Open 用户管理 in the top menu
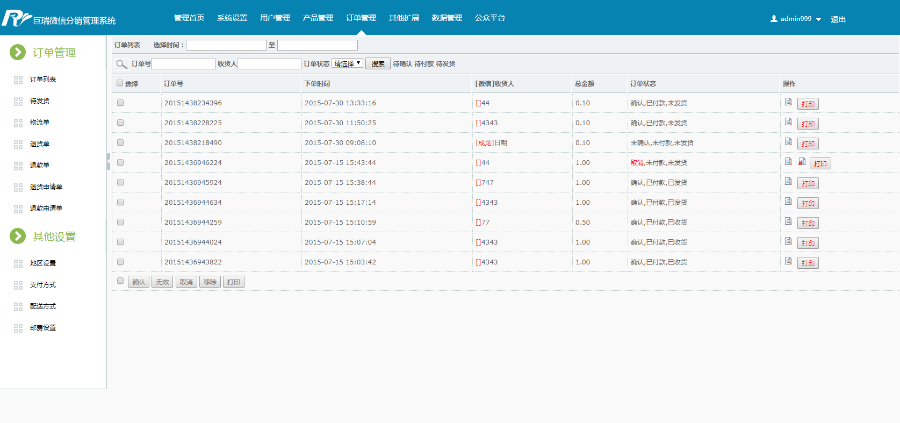Viewport: 900px width, 423px height. pyautogui.click(x=275, y=18)
